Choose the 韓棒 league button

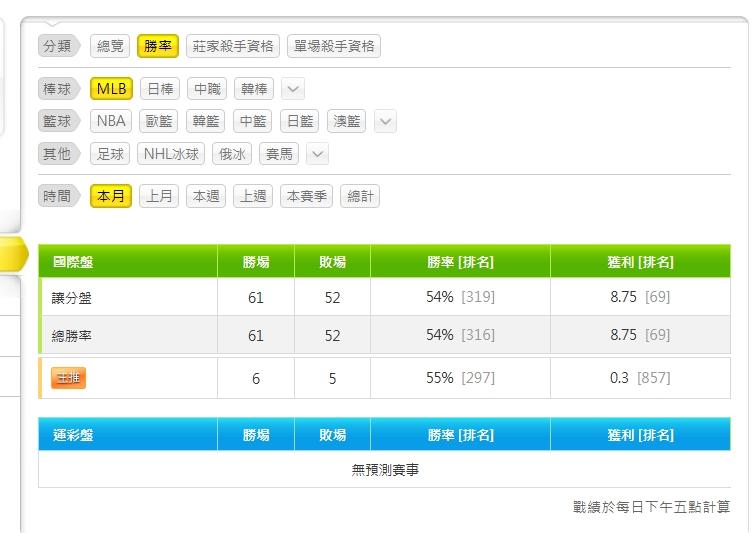point(254,89)
